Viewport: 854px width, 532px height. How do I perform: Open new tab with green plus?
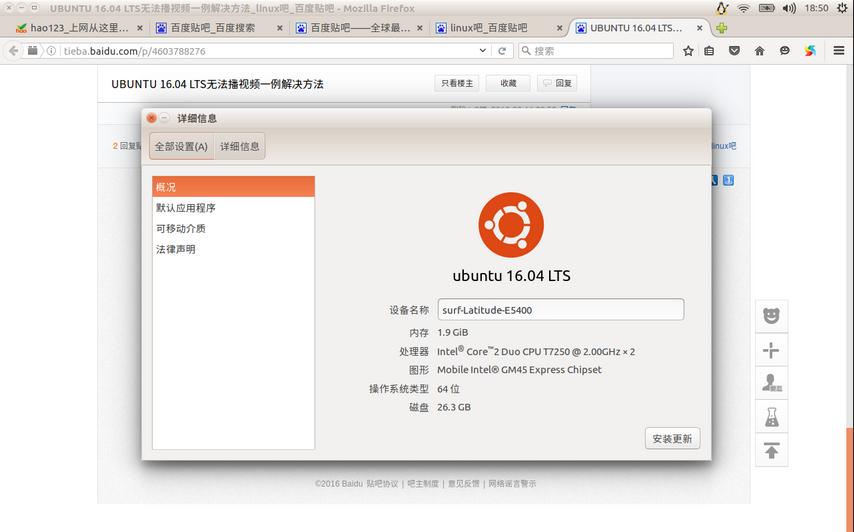tap(722, 28)
